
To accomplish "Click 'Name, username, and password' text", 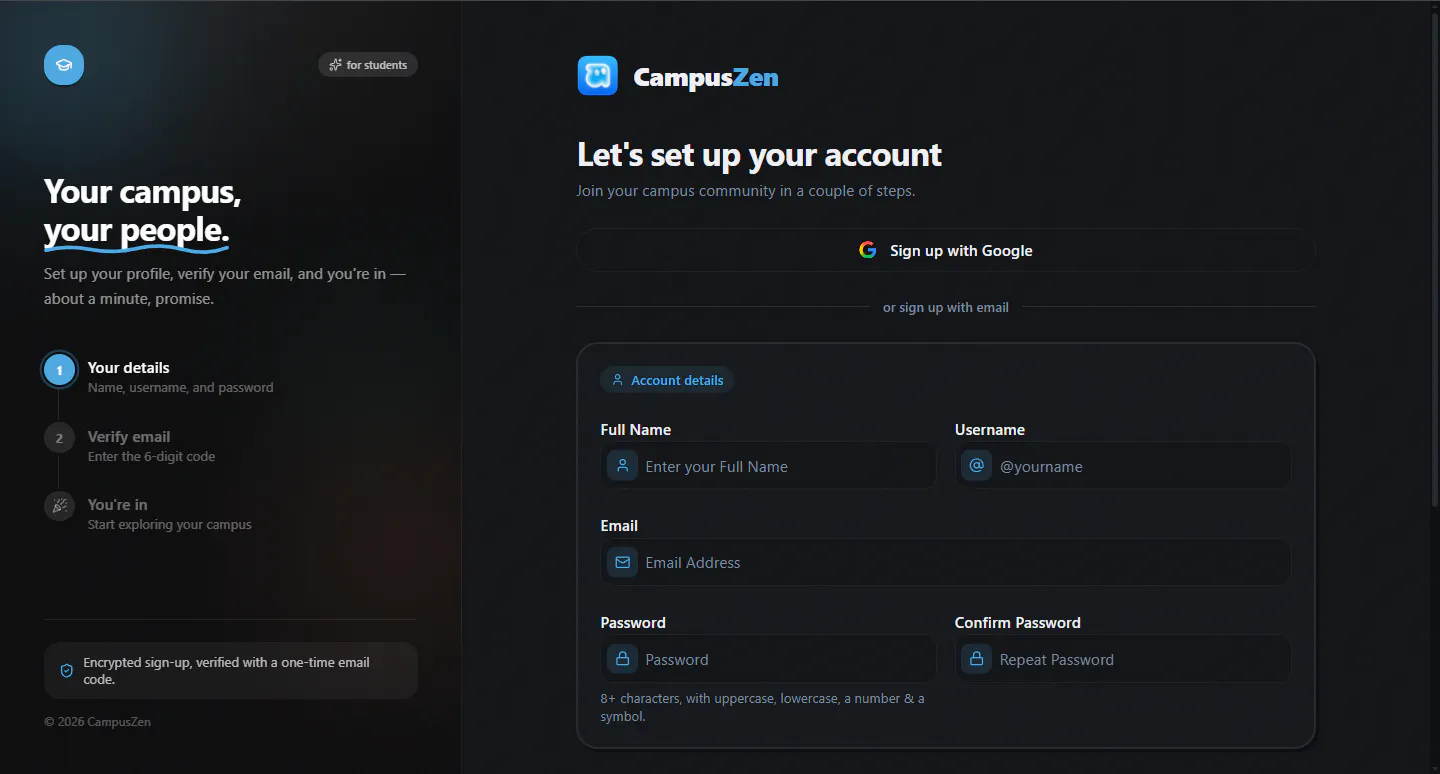I will pyautogui.click(x=181, y=387).
